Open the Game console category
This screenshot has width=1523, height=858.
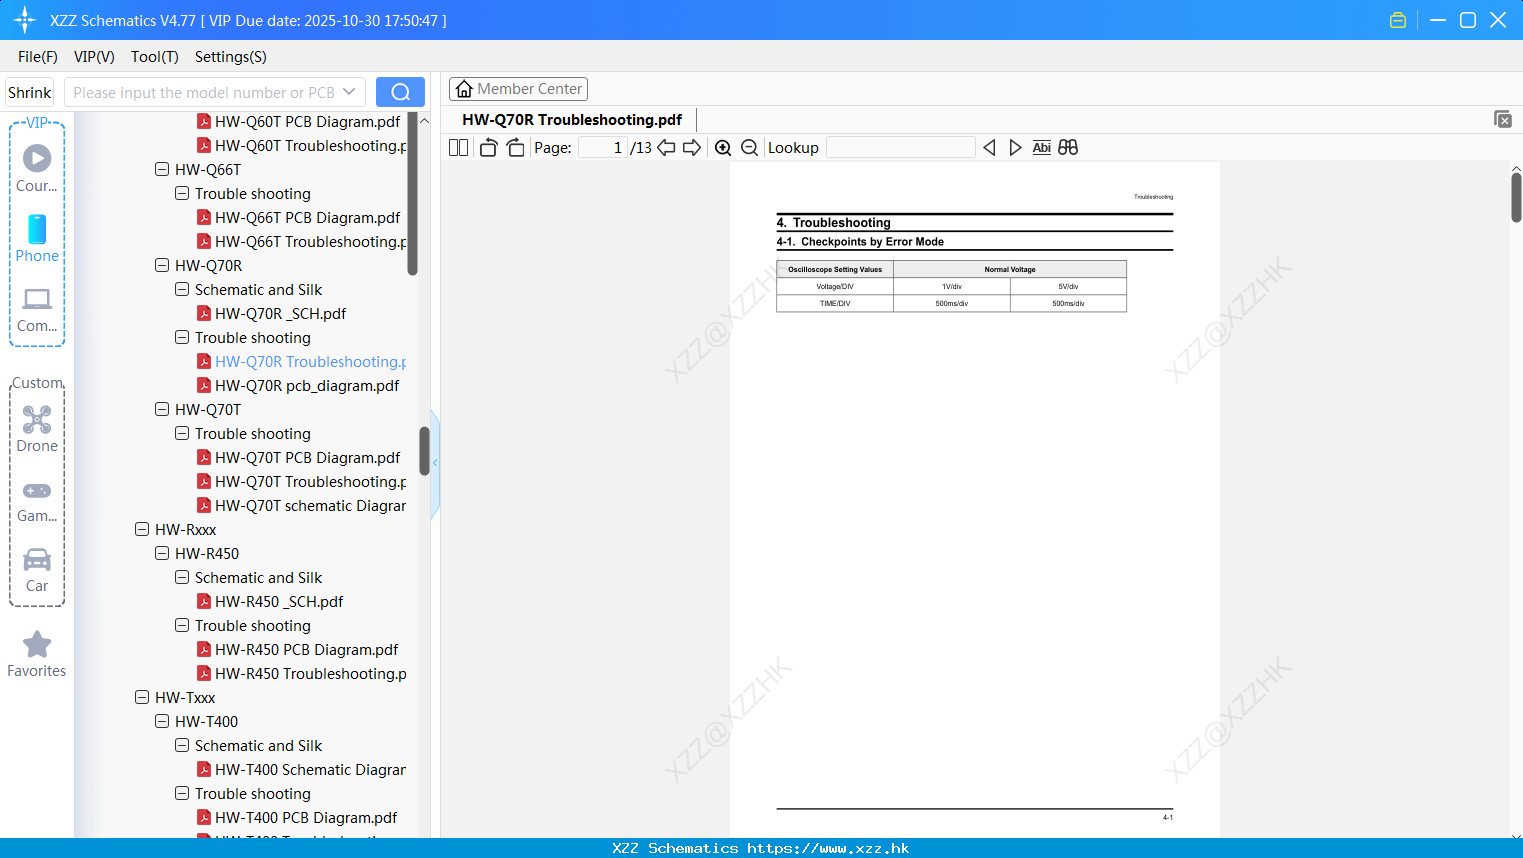(37, 501)
